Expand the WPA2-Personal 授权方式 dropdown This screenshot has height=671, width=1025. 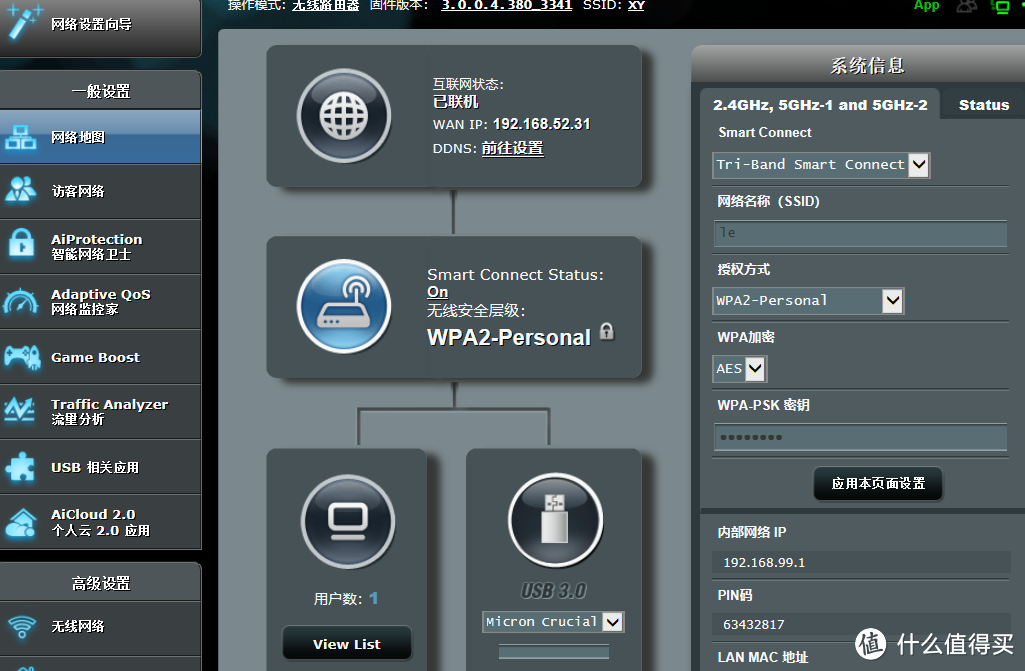pyautogui.click(x=808, y=301)
